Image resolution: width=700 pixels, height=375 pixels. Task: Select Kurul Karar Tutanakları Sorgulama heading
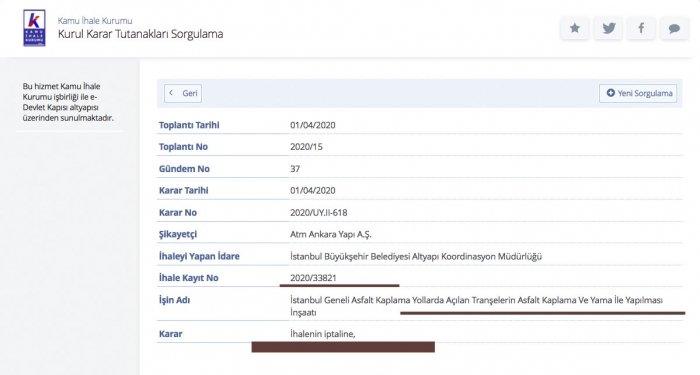click(x=140, y=34)
